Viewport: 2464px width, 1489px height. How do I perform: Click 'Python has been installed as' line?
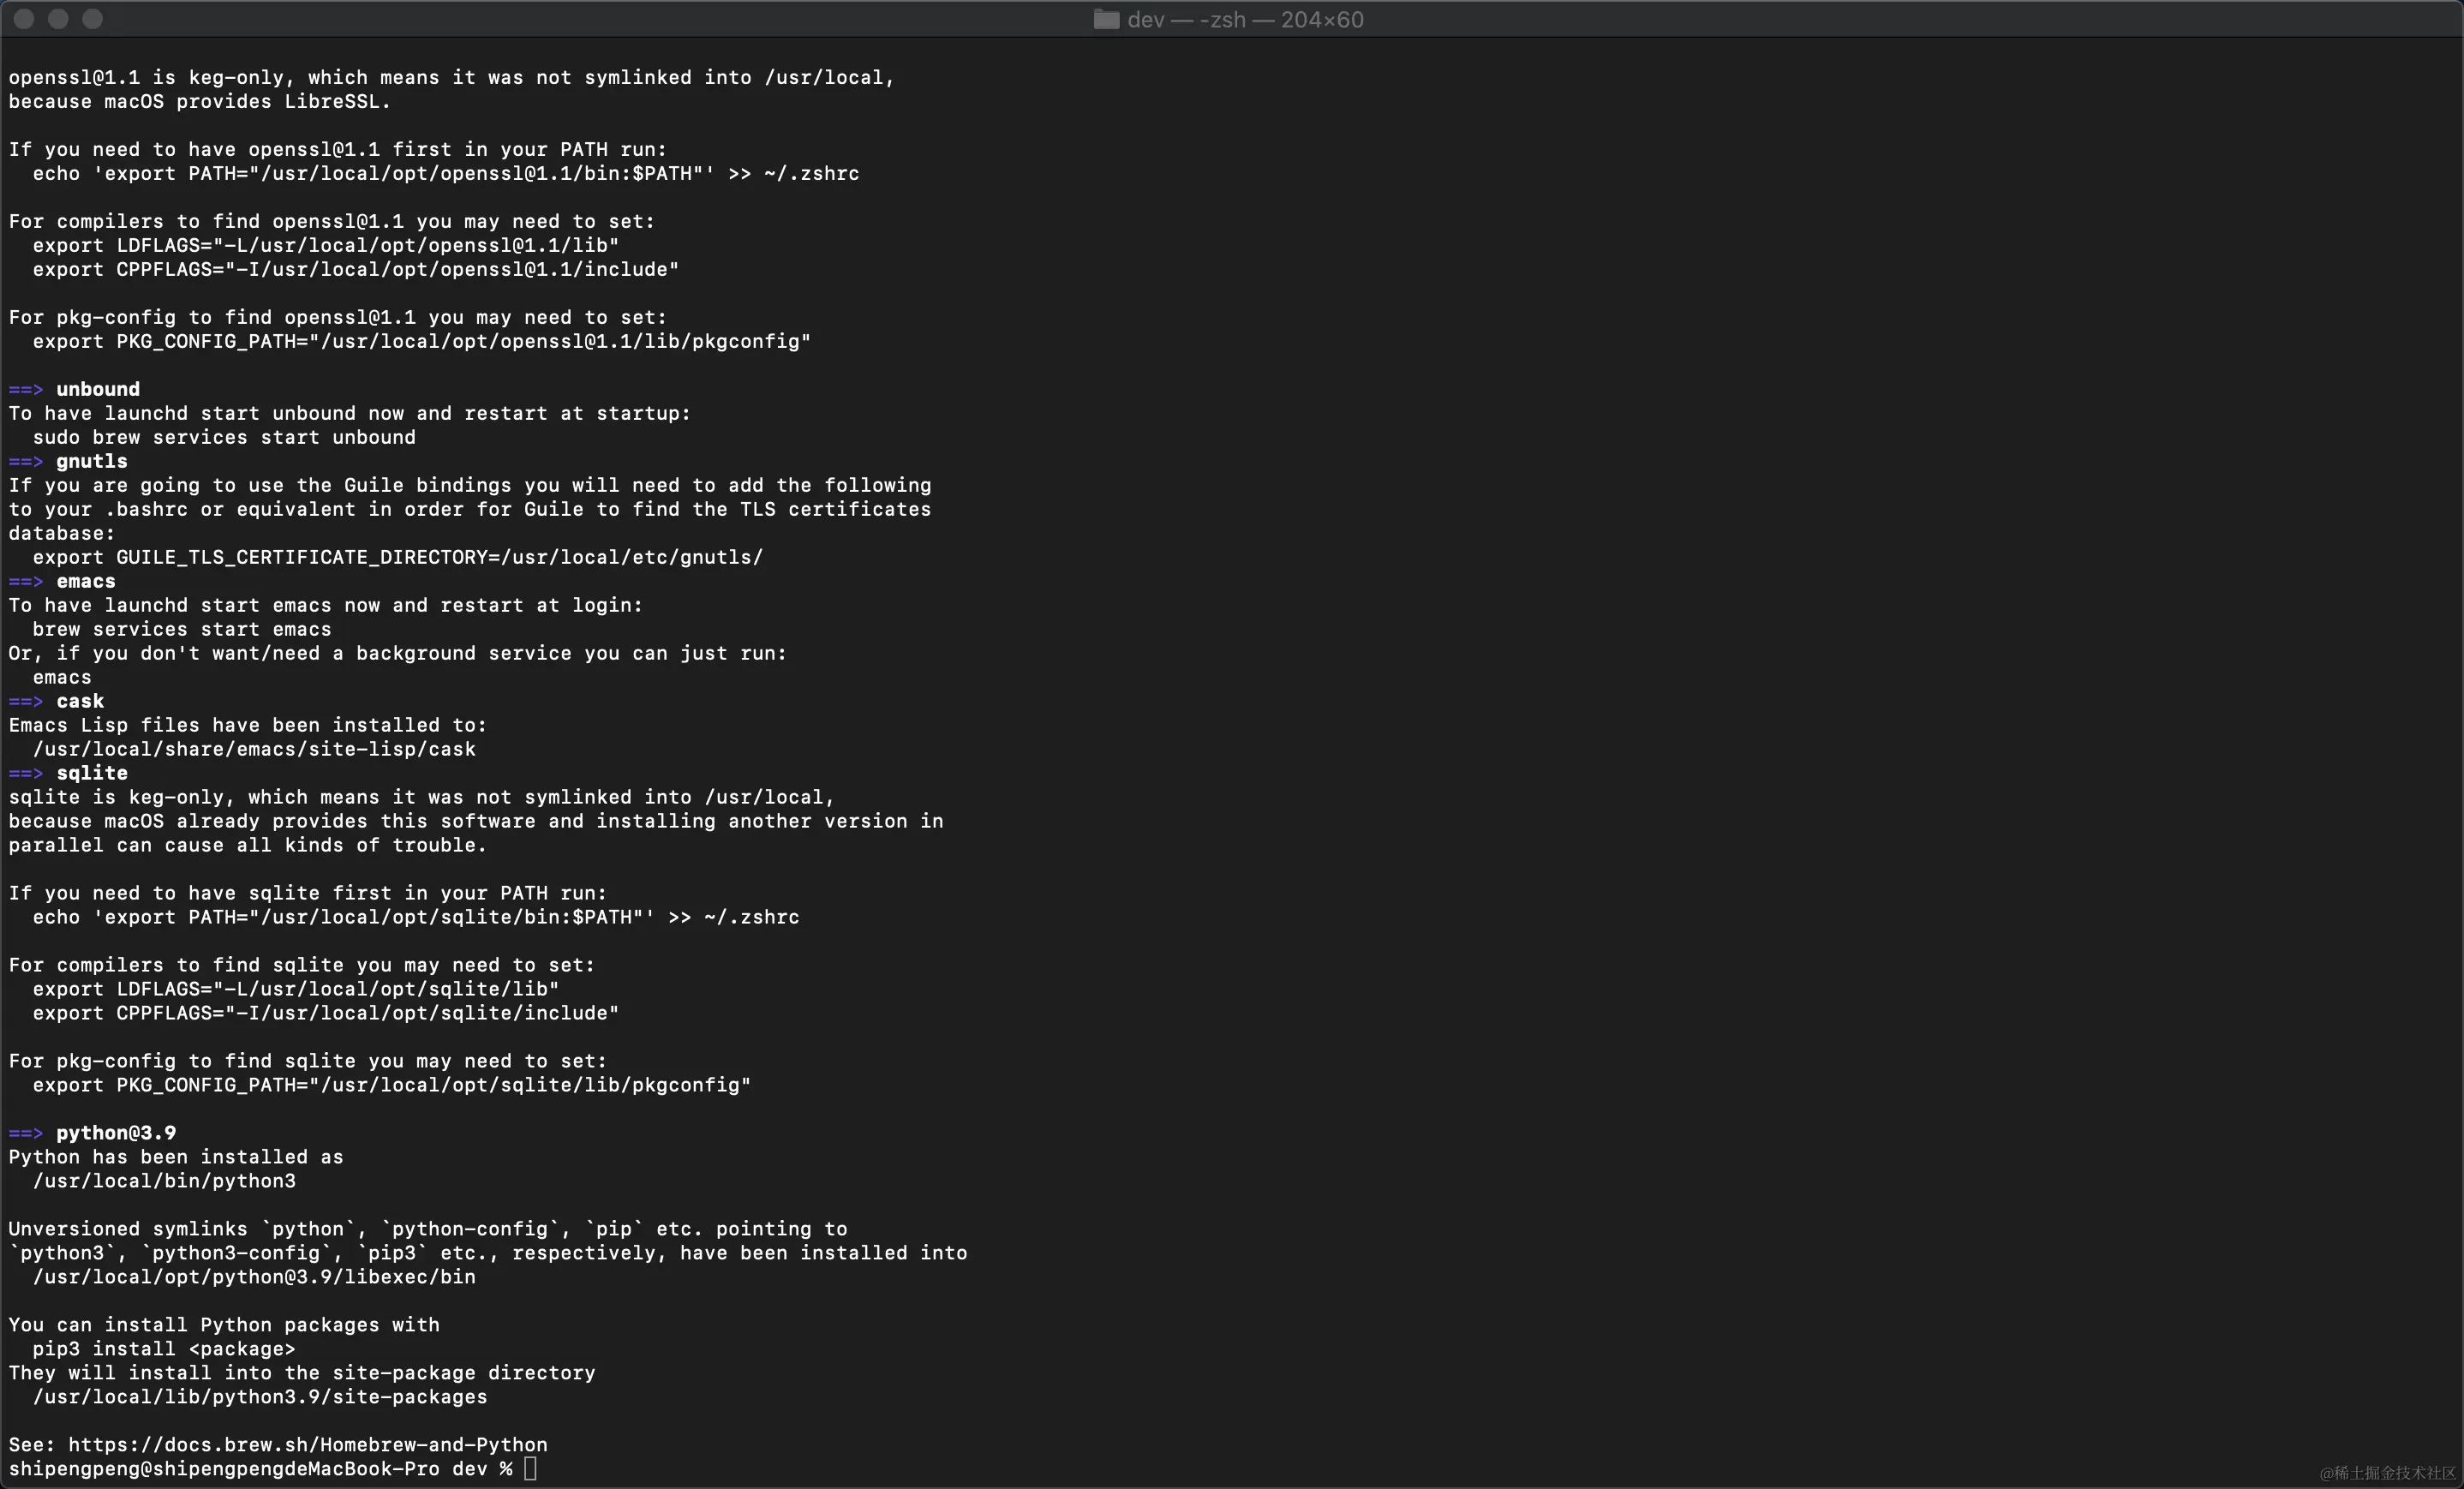coord(176,1156)
